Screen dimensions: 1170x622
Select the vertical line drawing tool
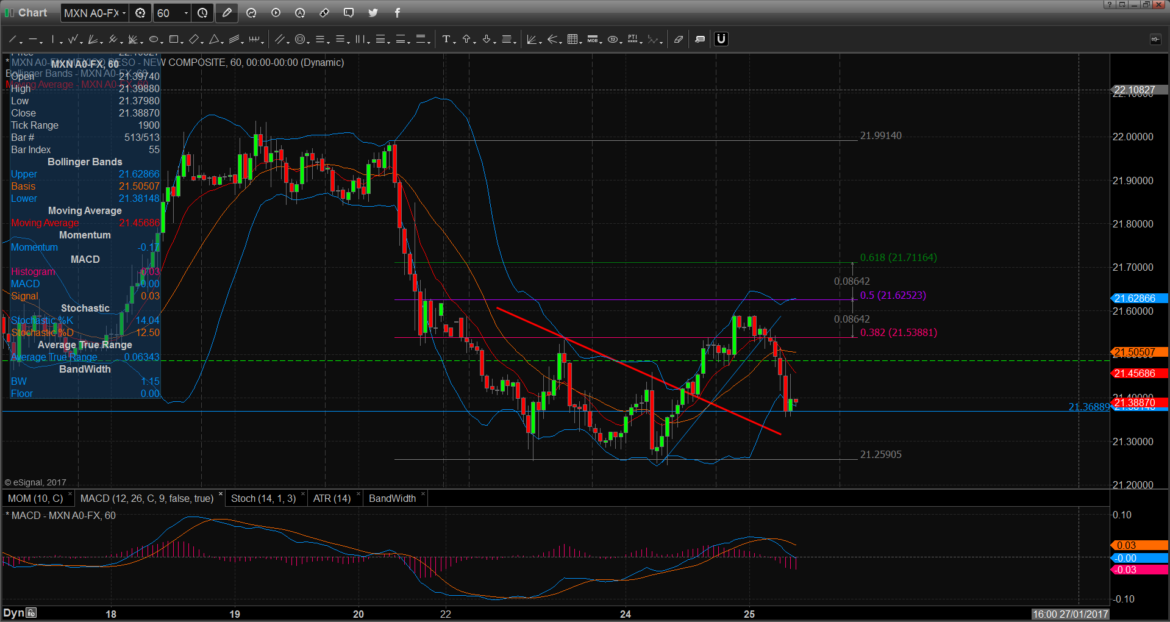click(54, 39)
